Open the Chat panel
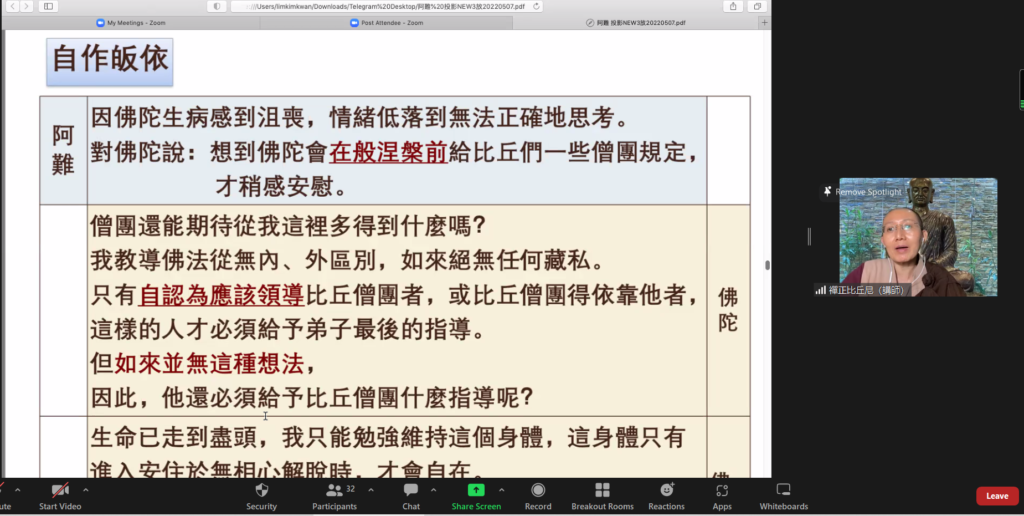The width and height of the screenshot is (1024, 516). click(411, 495)
